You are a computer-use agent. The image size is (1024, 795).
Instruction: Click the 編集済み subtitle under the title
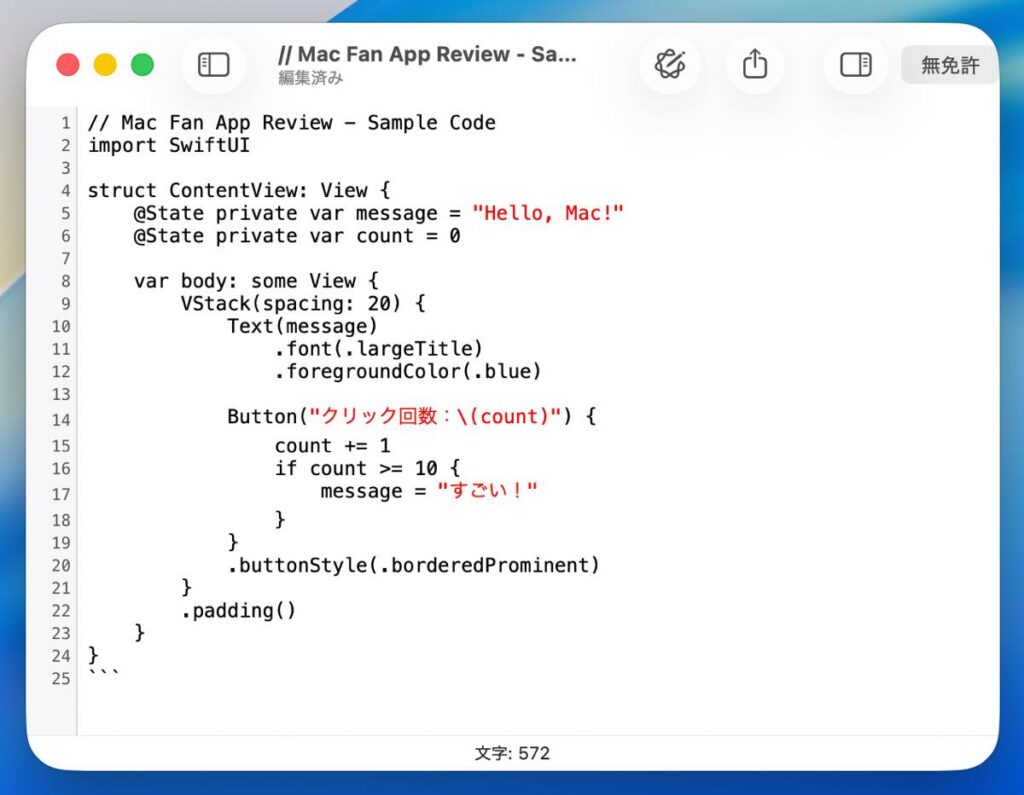coord(311,78)
